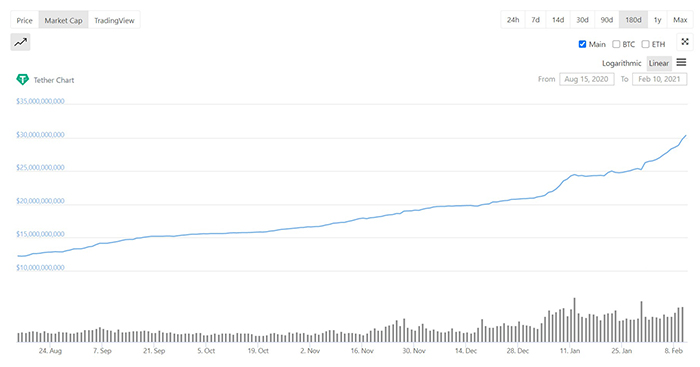This screenshot has height=367, width=700.
Task: Switch chart to Linear scale
Action: [x=659, y=63]
